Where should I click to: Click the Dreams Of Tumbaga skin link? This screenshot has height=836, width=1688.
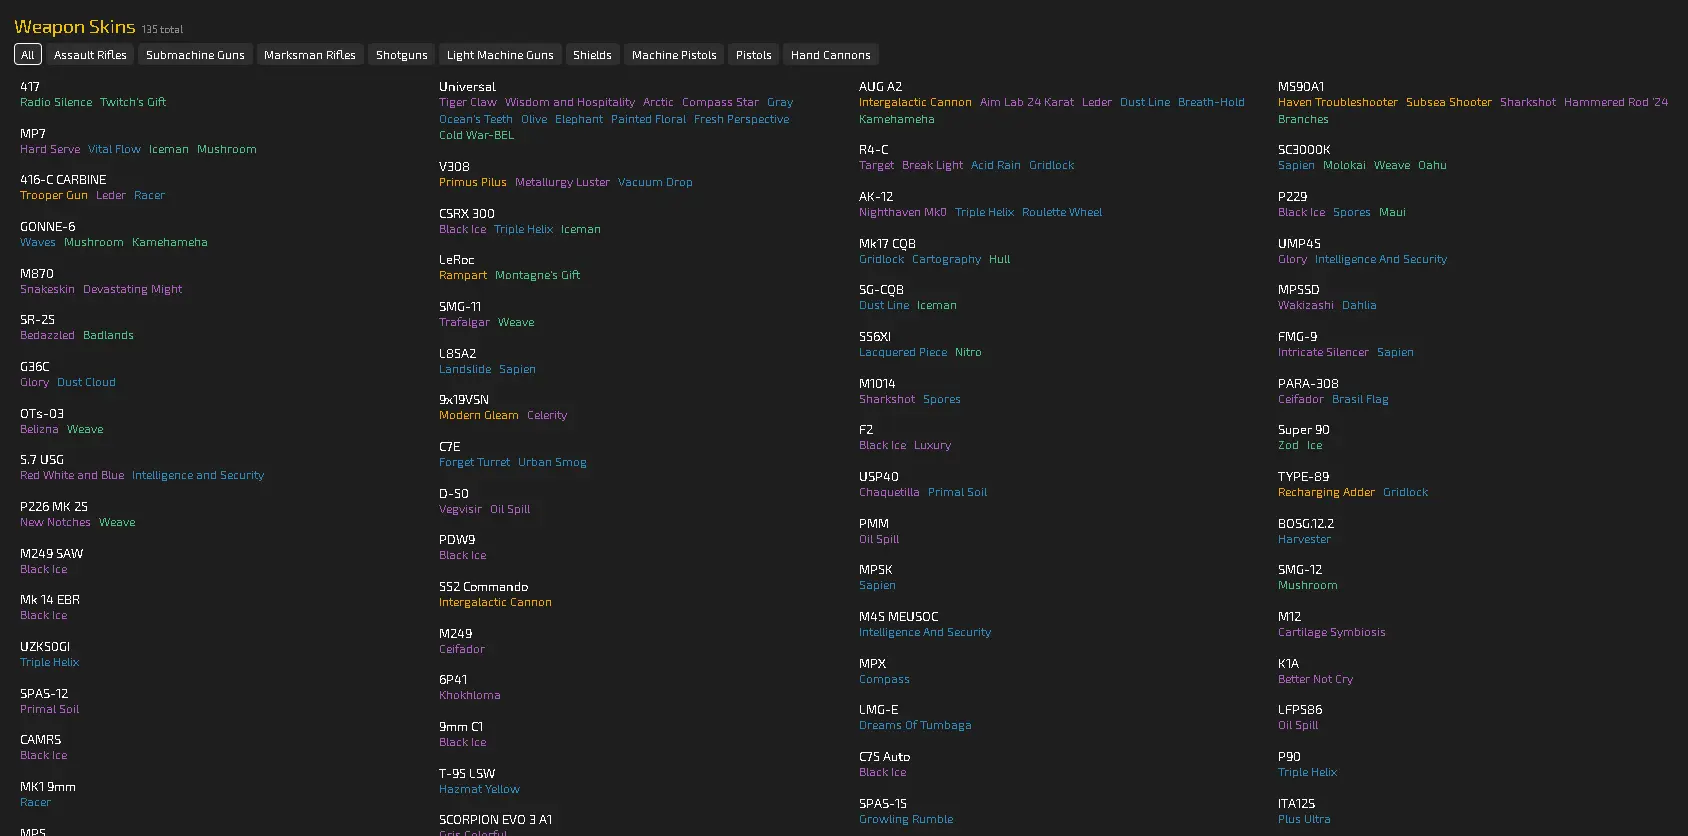pyautogui.click(x=915, y=725)
